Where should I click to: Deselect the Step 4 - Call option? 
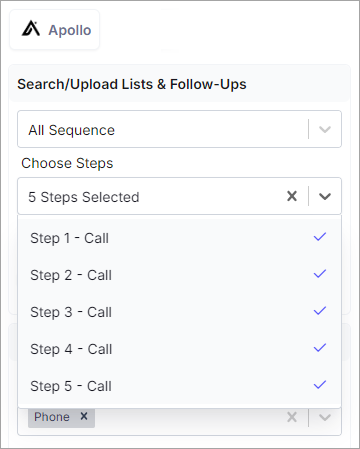(180, 349)
